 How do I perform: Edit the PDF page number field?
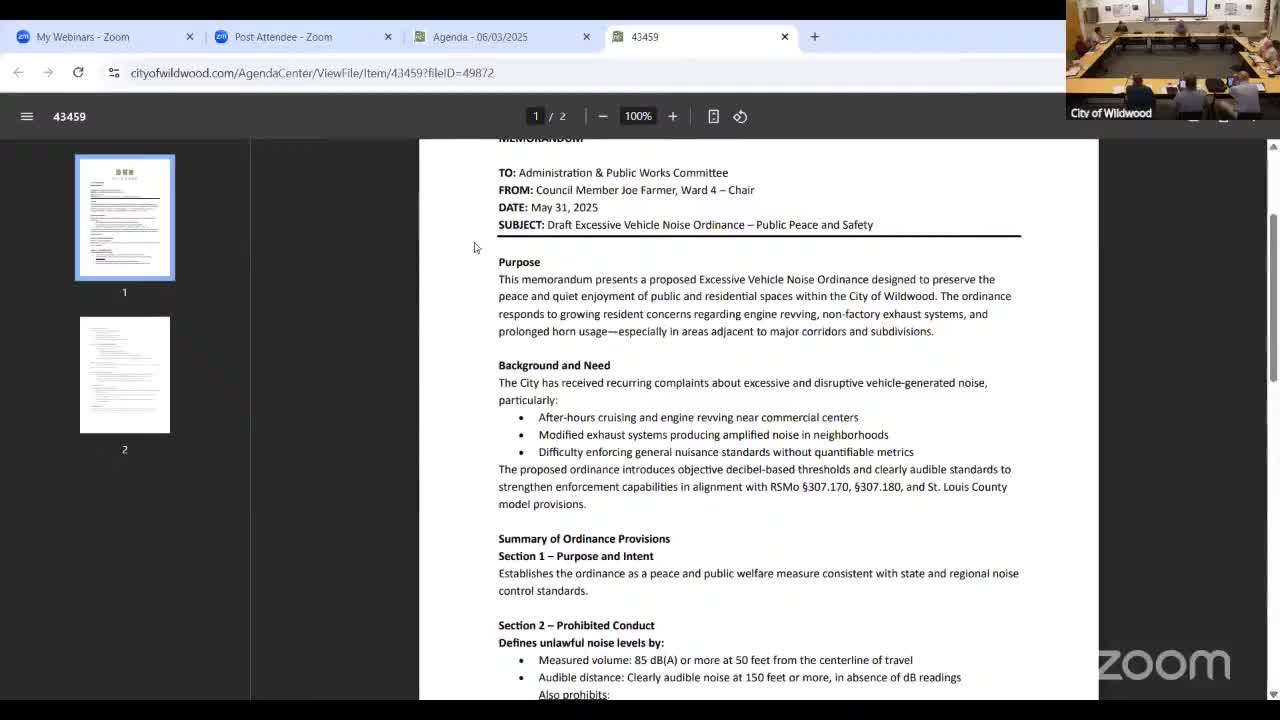(536, 116)
